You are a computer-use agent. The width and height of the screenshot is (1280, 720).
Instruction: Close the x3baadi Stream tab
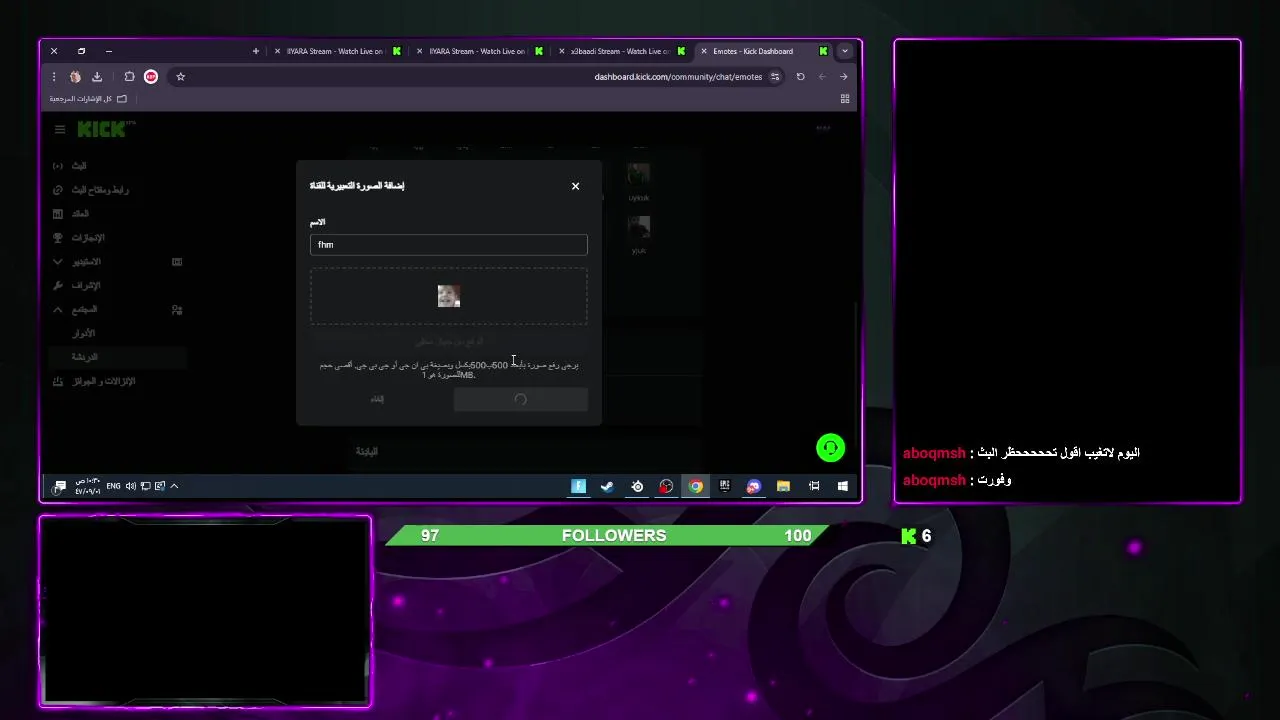click(562, 51)
